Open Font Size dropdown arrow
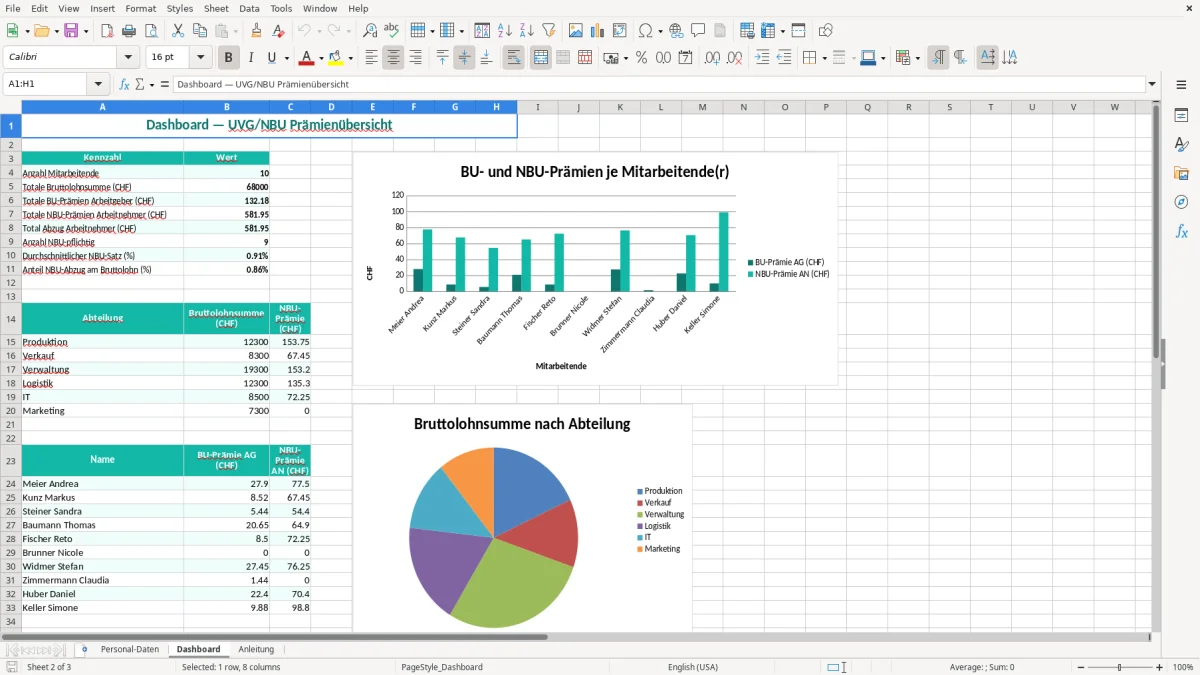Image resolution: width=1200 pixels, height=675 pixels. [x=201, y=58]
